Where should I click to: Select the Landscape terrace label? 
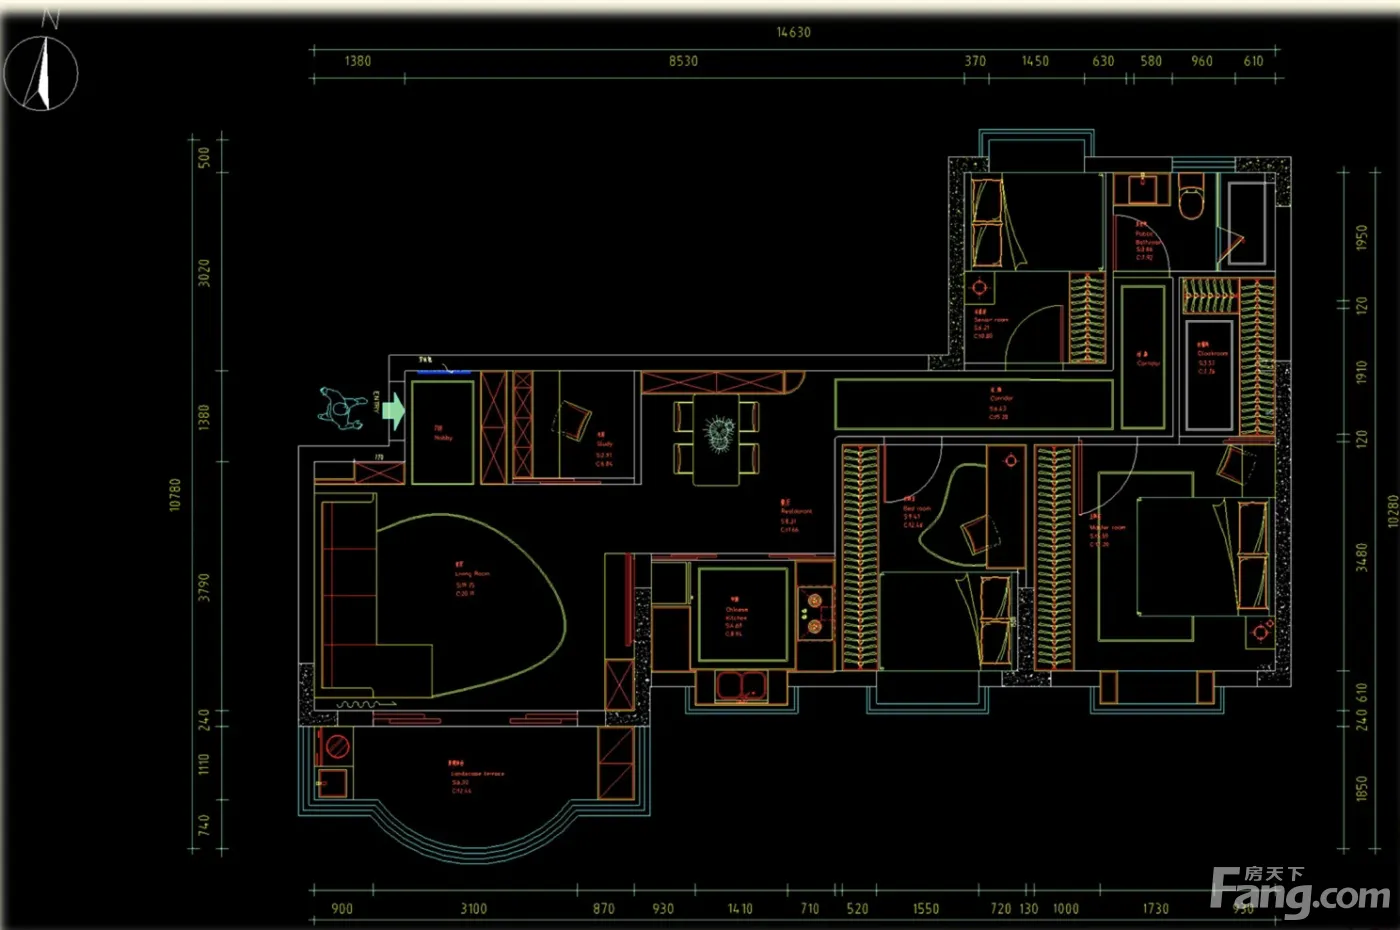pyautogui.click(x=476, y=776)
